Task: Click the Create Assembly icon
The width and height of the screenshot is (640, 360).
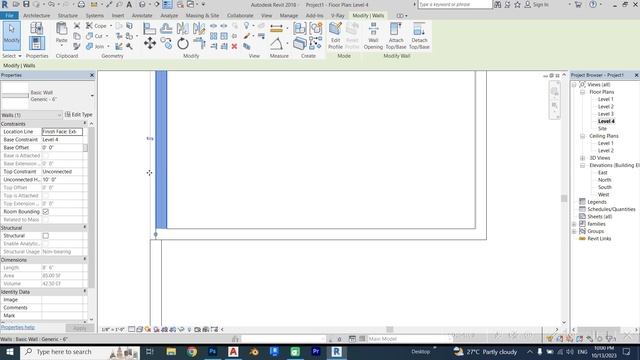Action: click(300, 28)
